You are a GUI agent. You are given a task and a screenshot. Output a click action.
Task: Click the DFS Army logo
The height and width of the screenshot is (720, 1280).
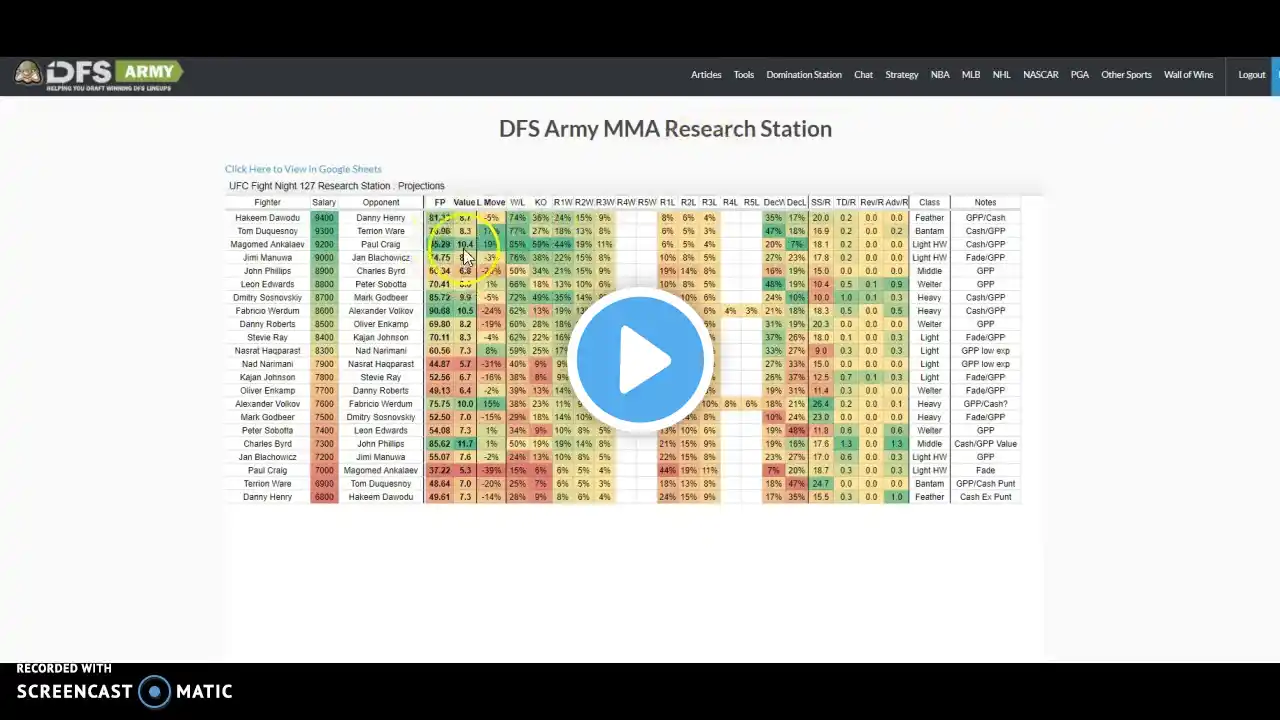(98, 76)
